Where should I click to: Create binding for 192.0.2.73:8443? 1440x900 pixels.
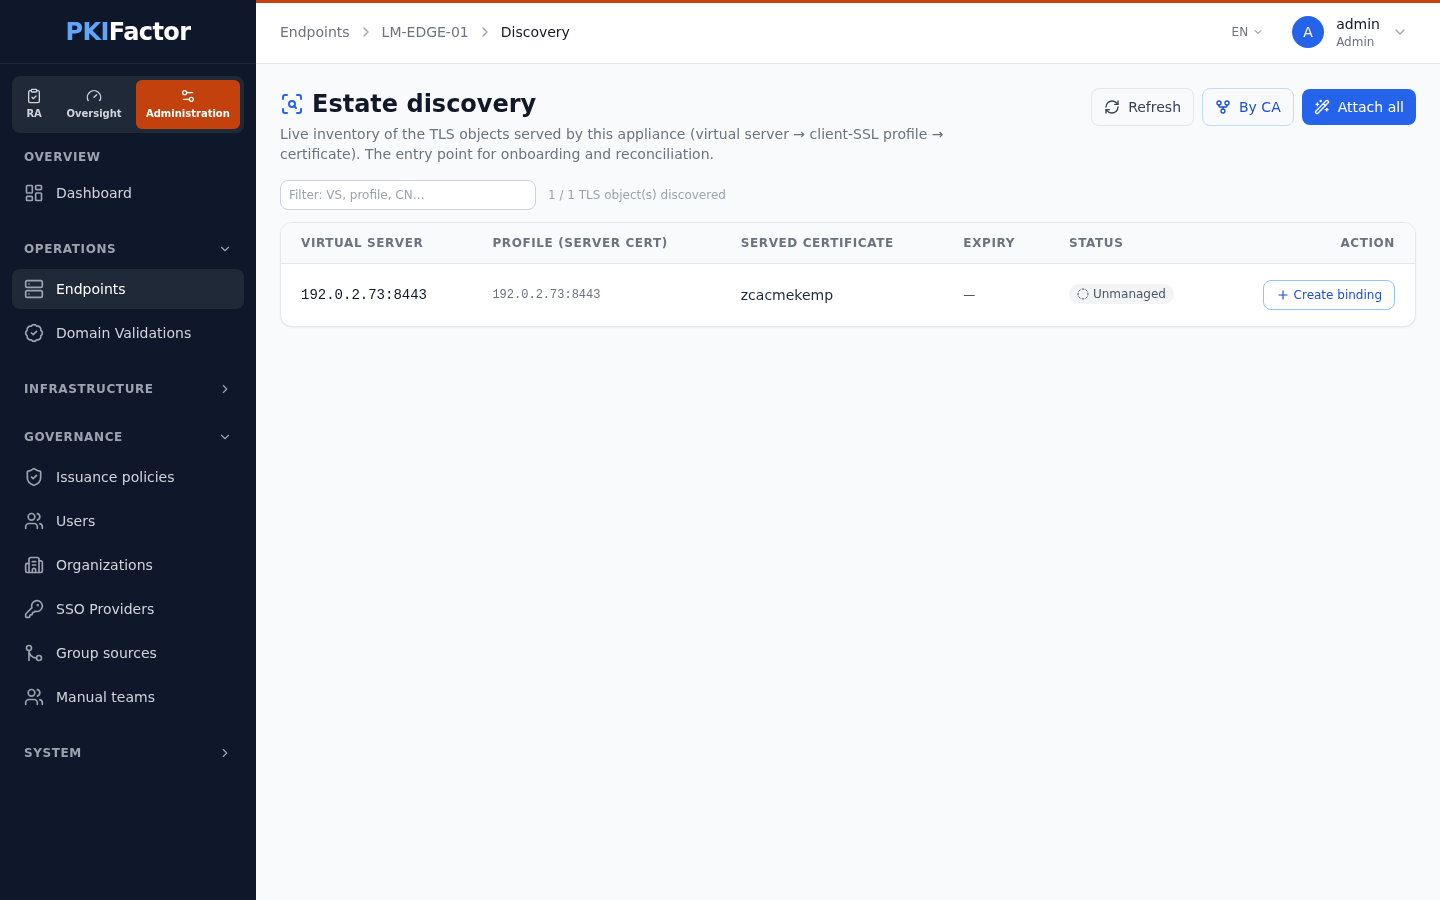click(x=1329, y=295)
